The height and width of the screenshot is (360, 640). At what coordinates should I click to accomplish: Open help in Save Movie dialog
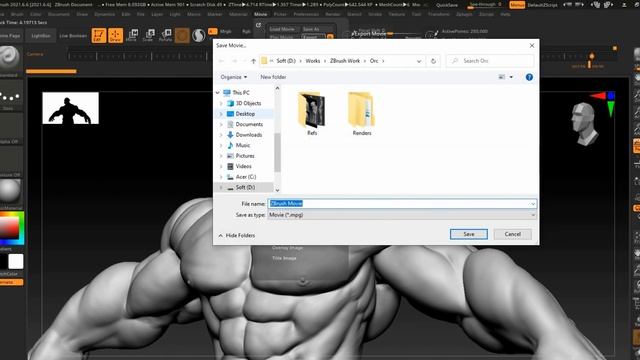click(529, 77)
